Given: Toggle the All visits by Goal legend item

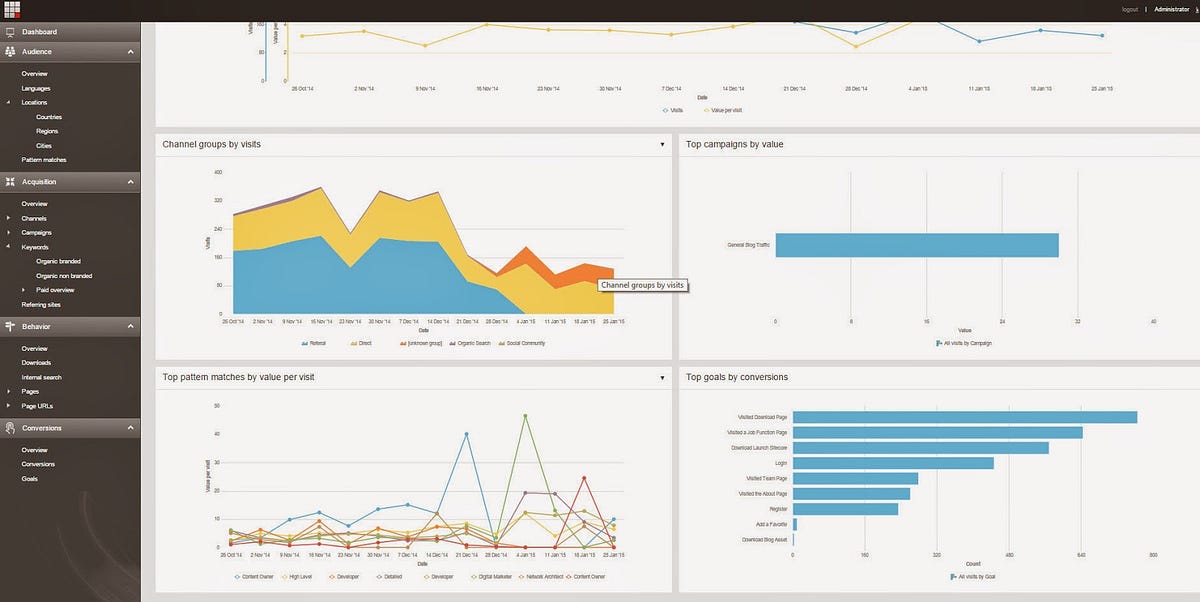Looking at the screenshot, I should click(x=973, y=576).
